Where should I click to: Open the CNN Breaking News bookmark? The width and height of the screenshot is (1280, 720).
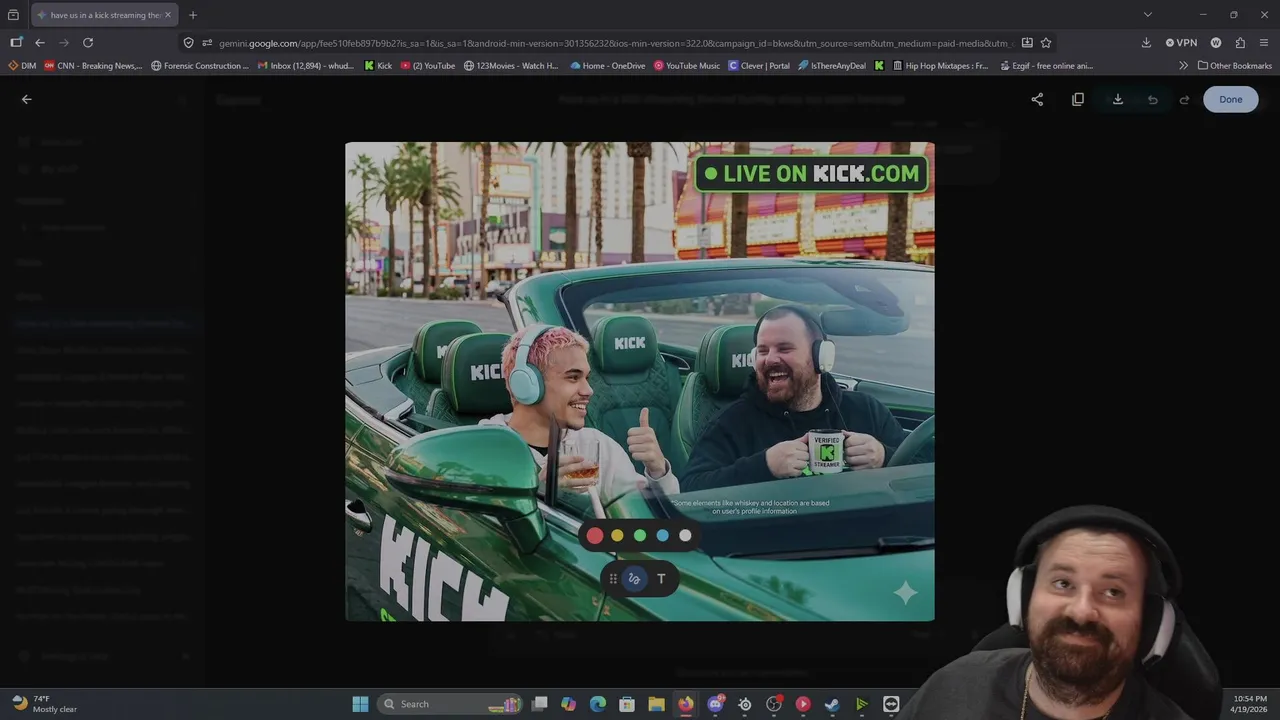pyautogui.click(x=93, y=66)
